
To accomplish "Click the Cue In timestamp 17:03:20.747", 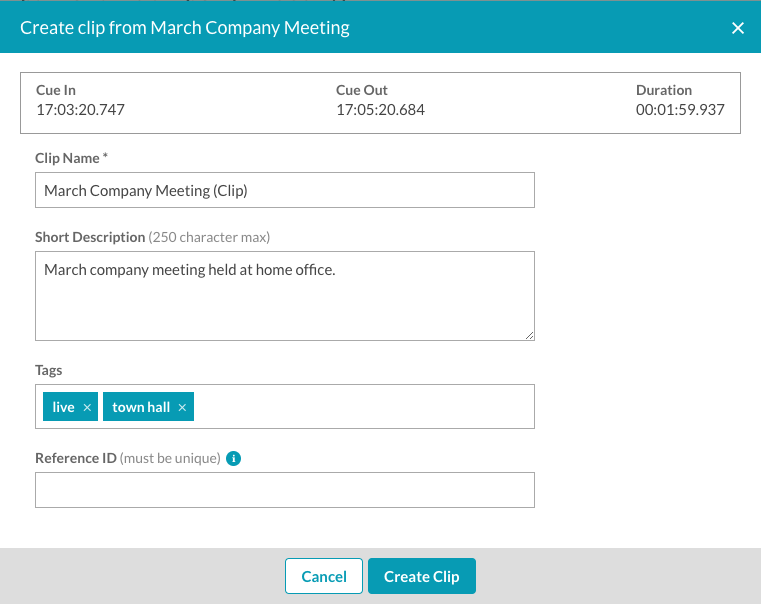I will point(81,110).
